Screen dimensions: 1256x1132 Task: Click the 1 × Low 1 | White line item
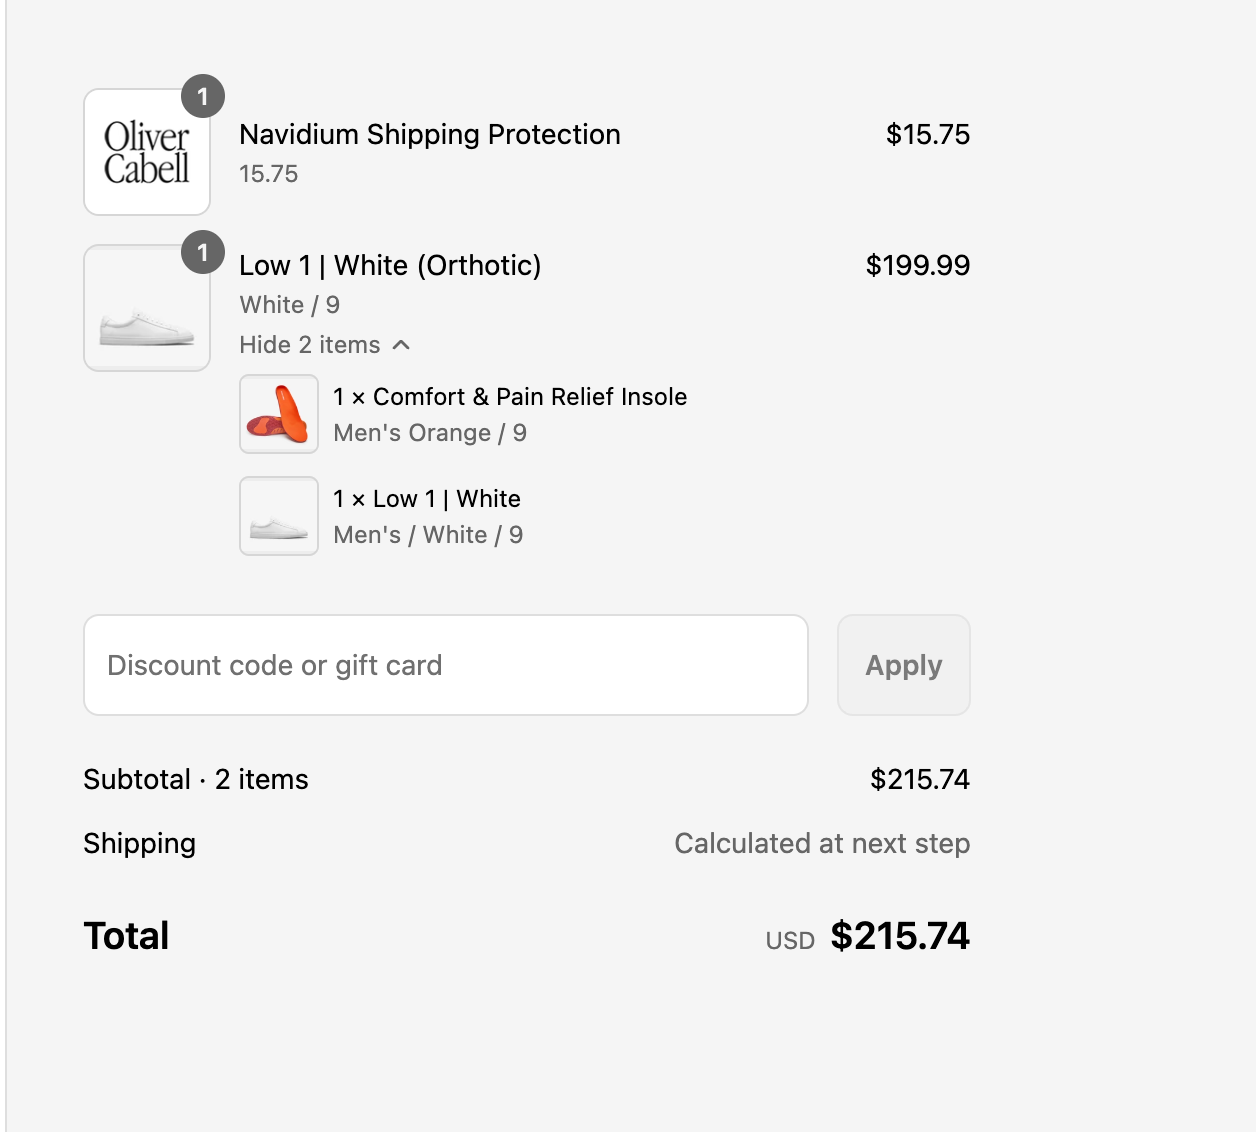pyautogui.click(x=427, y=499)
